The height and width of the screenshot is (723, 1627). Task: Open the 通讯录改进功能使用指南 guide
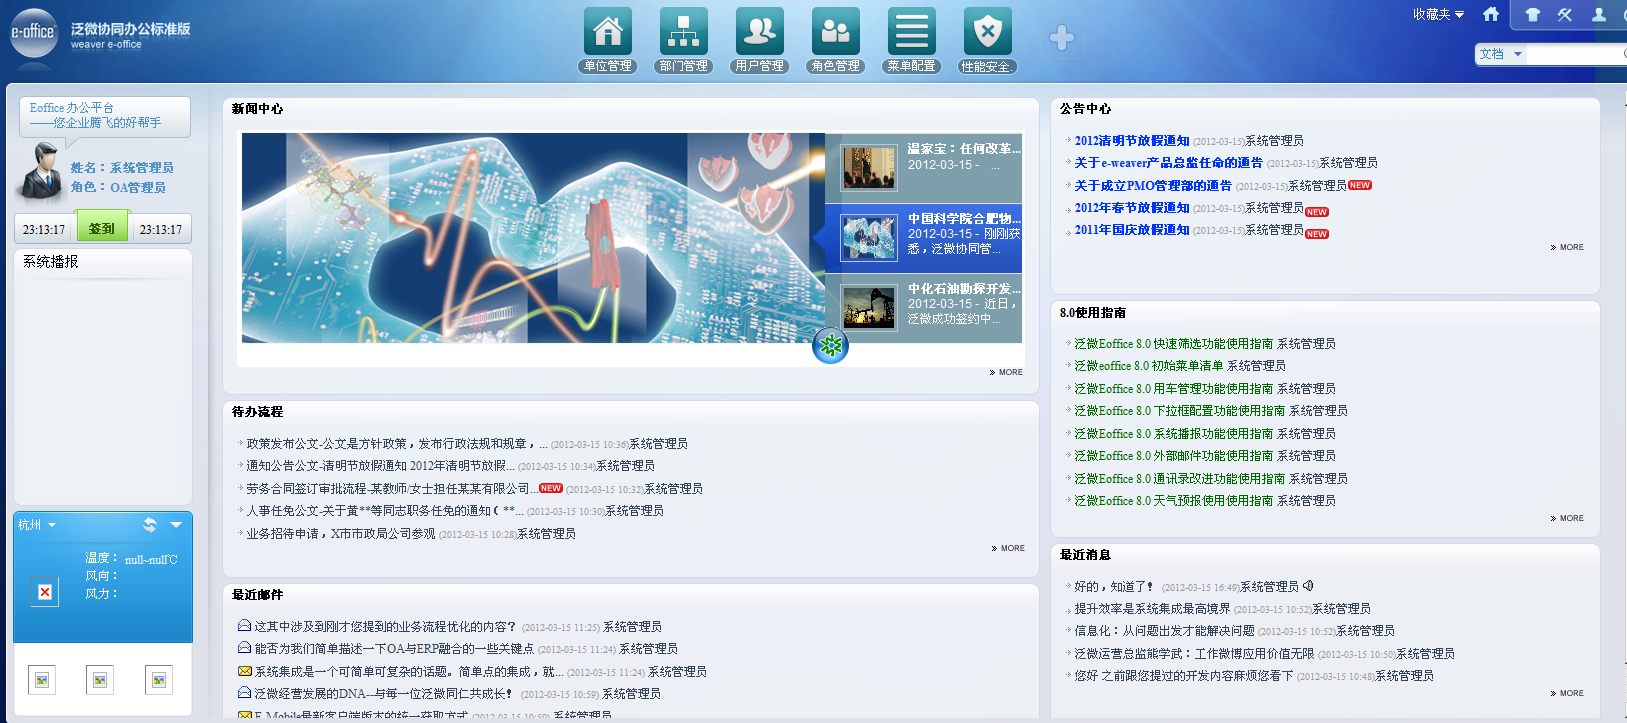(1180, 479)
